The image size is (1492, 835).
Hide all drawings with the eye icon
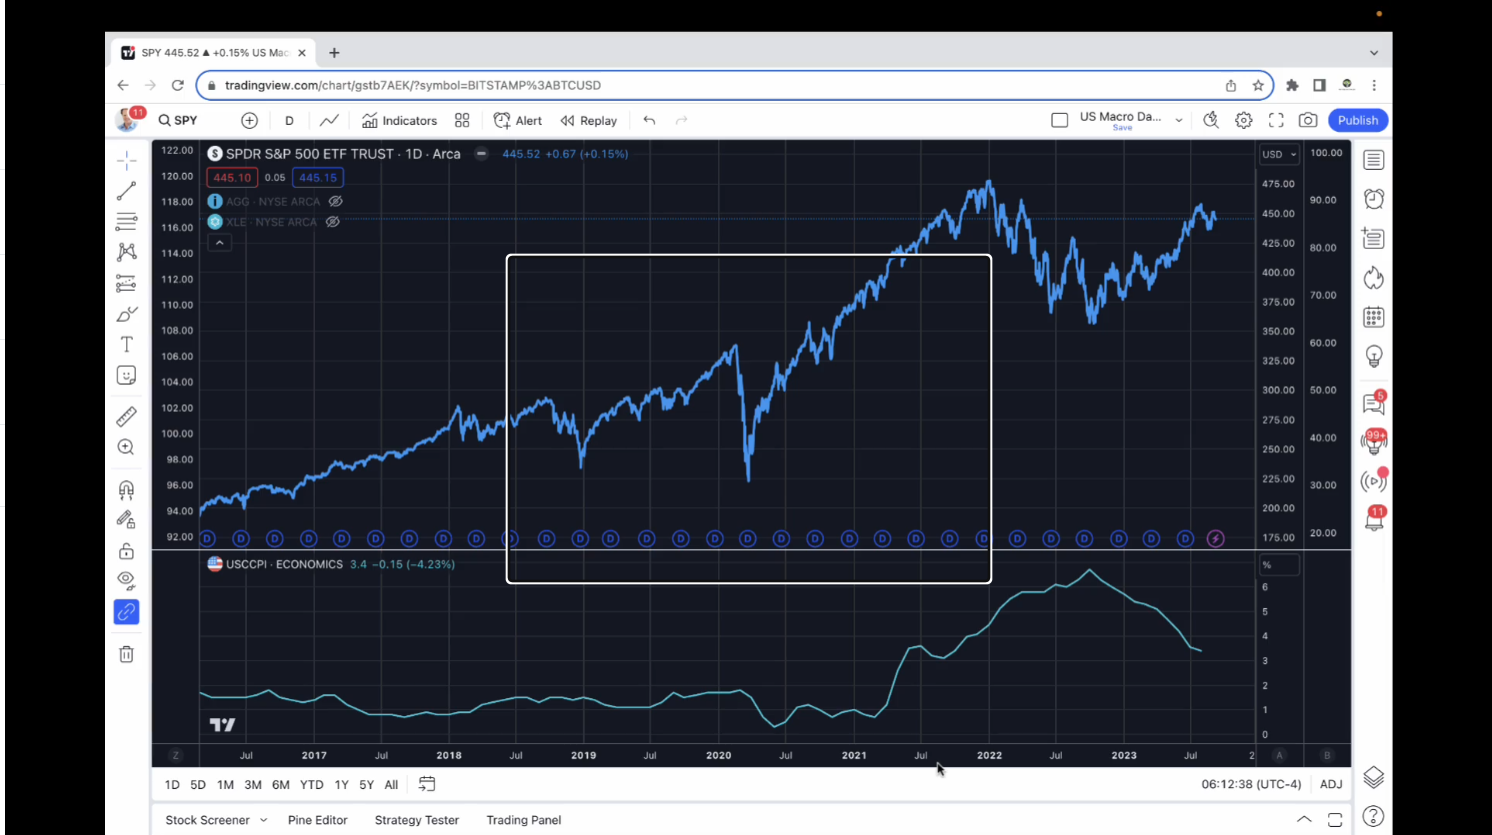pos(126,580)
